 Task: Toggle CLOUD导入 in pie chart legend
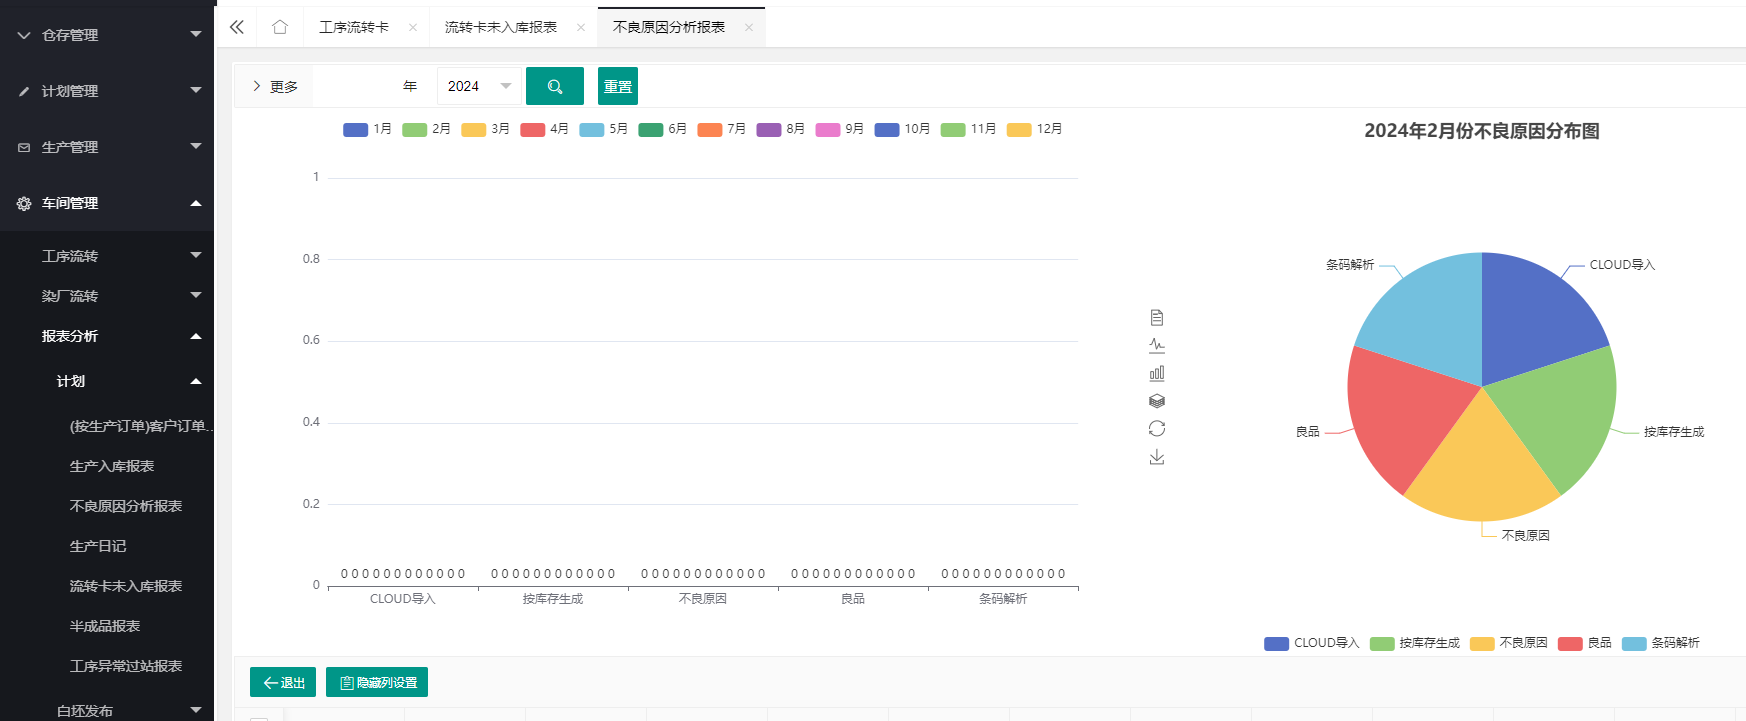tap(1312, 643)
